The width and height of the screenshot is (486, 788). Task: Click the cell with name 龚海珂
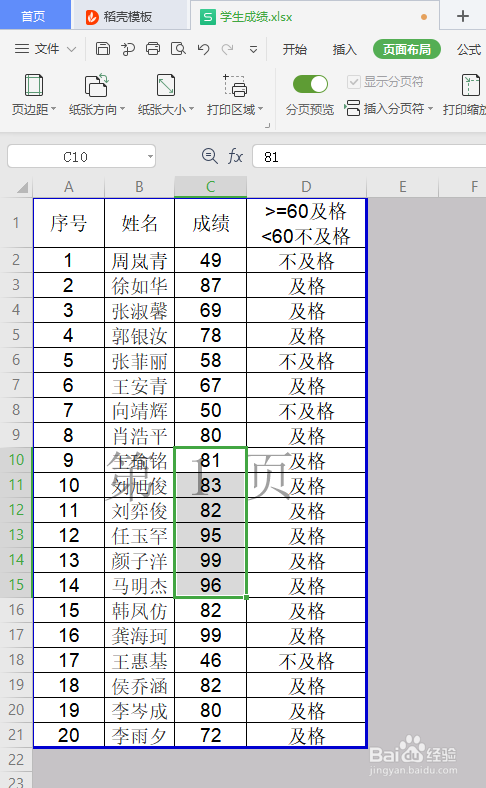coord(139,635)
